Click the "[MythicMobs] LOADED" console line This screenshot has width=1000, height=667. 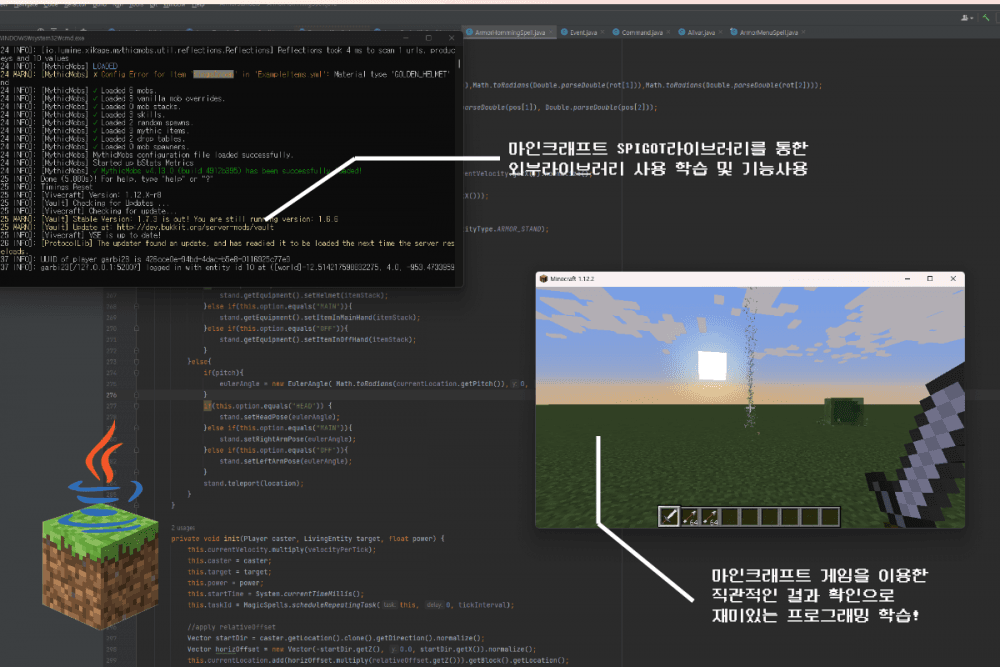pyautogui.click(x=79, y=66)
